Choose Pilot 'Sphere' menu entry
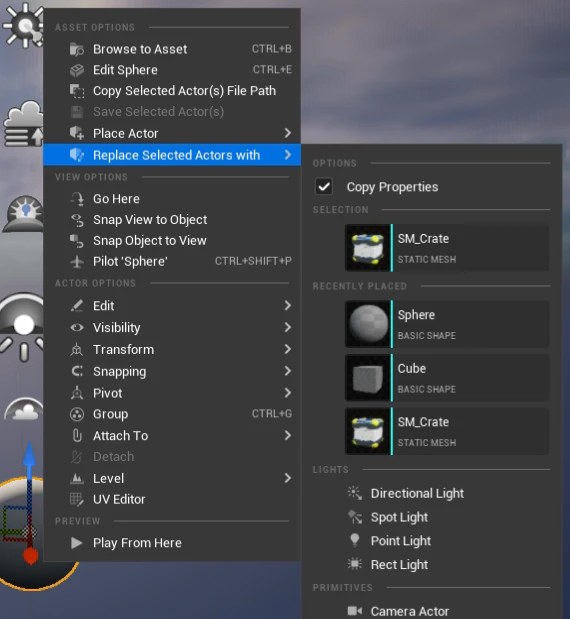570x619 pixels. 172,261
